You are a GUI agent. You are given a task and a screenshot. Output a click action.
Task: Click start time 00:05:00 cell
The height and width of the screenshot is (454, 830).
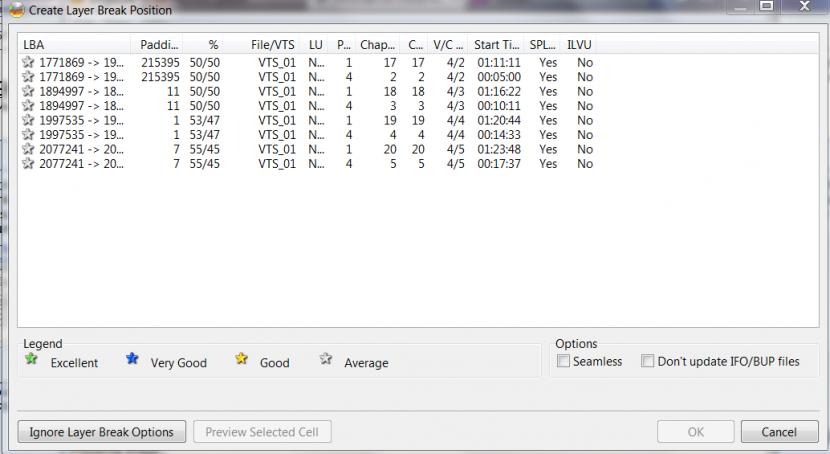point(499,77)
